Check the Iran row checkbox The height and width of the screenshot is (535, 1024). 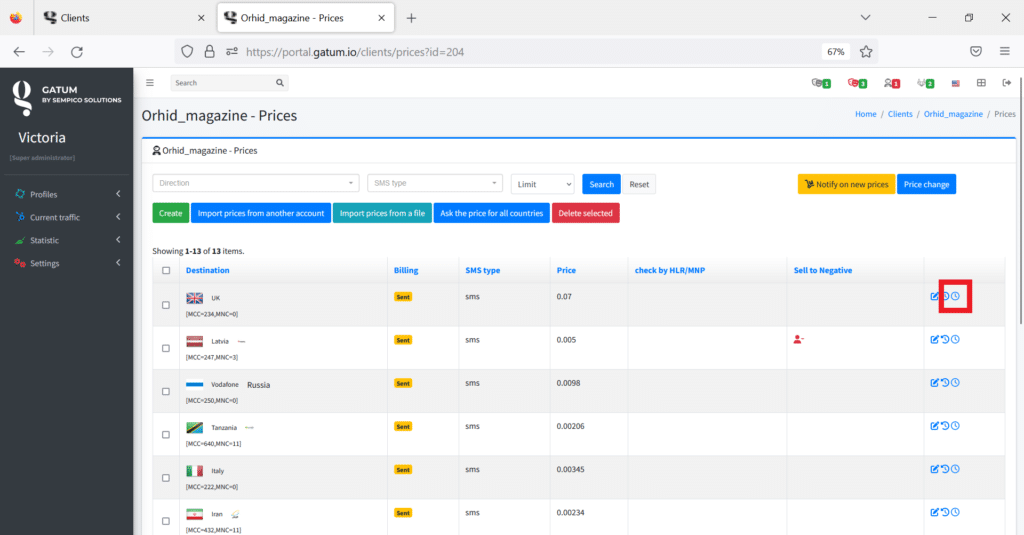point(166,521)
